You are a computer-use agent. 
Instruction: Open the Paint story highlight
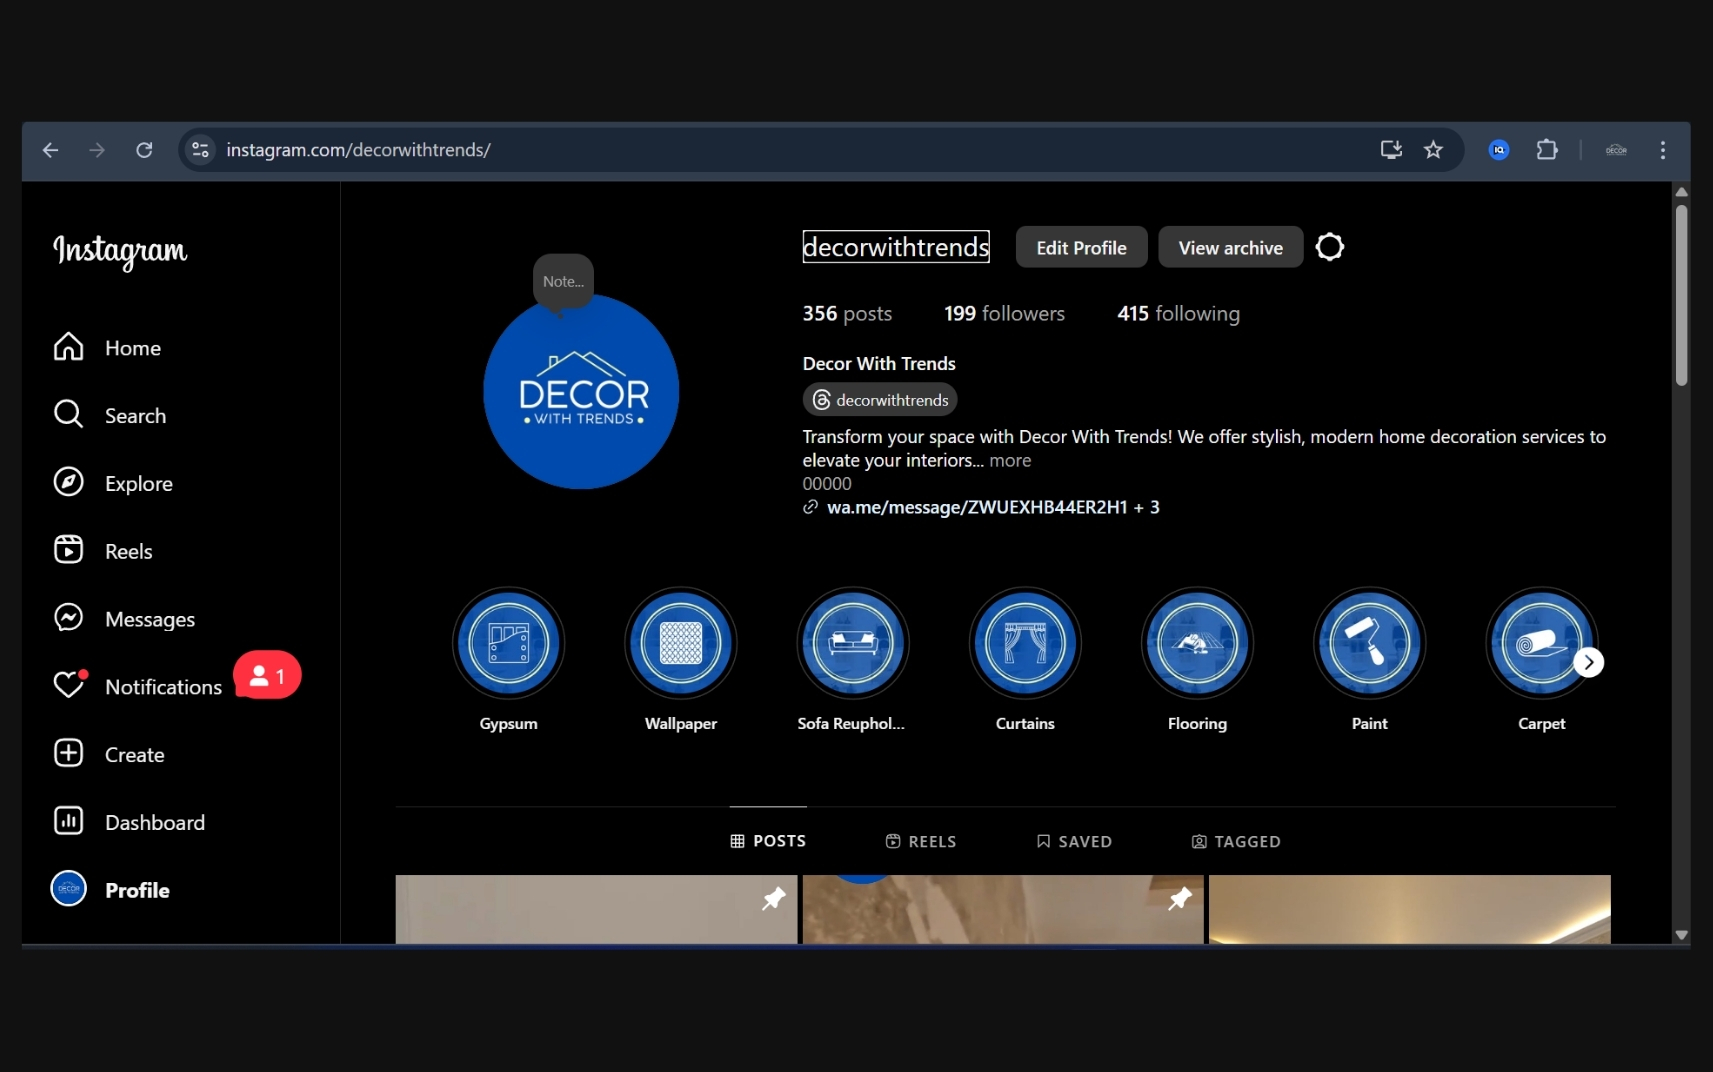(1369, 643)
